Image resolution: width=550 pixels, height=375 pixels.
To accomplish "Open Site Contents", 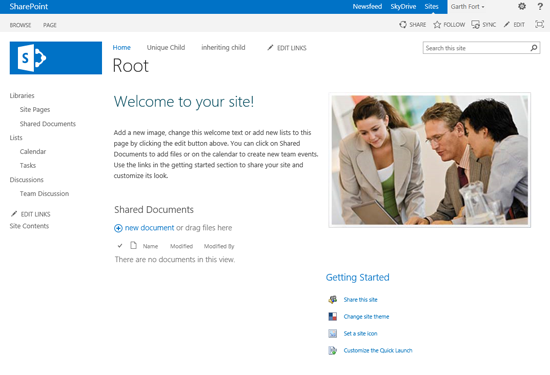I will coord(29,226).
